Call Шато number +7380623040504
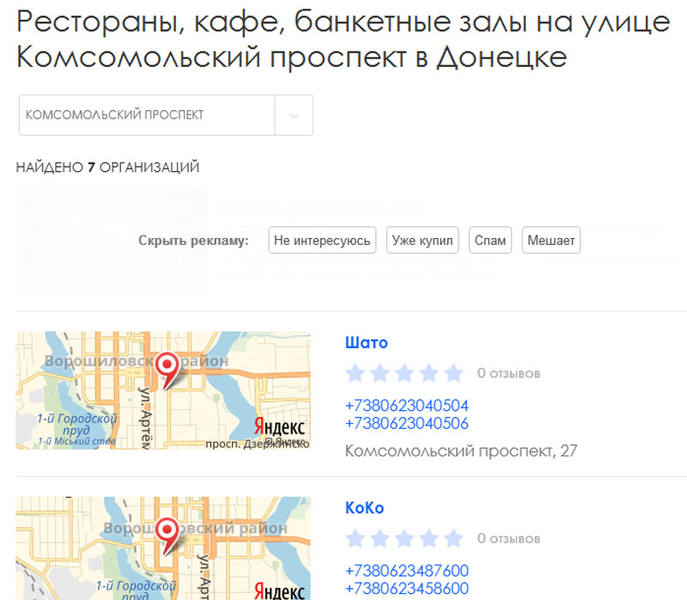This screenshot has height=600, width=687. point(407,405)
